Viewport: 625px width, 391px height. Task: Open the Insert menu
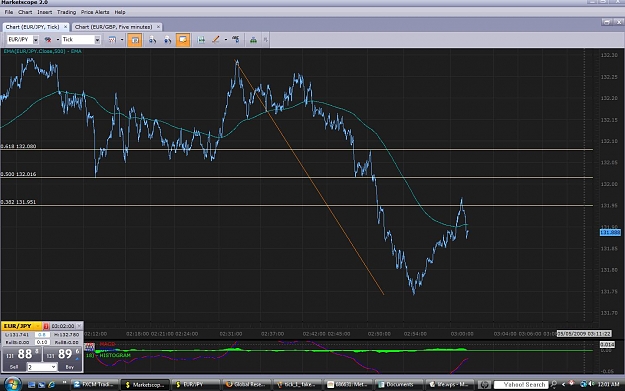45,12
